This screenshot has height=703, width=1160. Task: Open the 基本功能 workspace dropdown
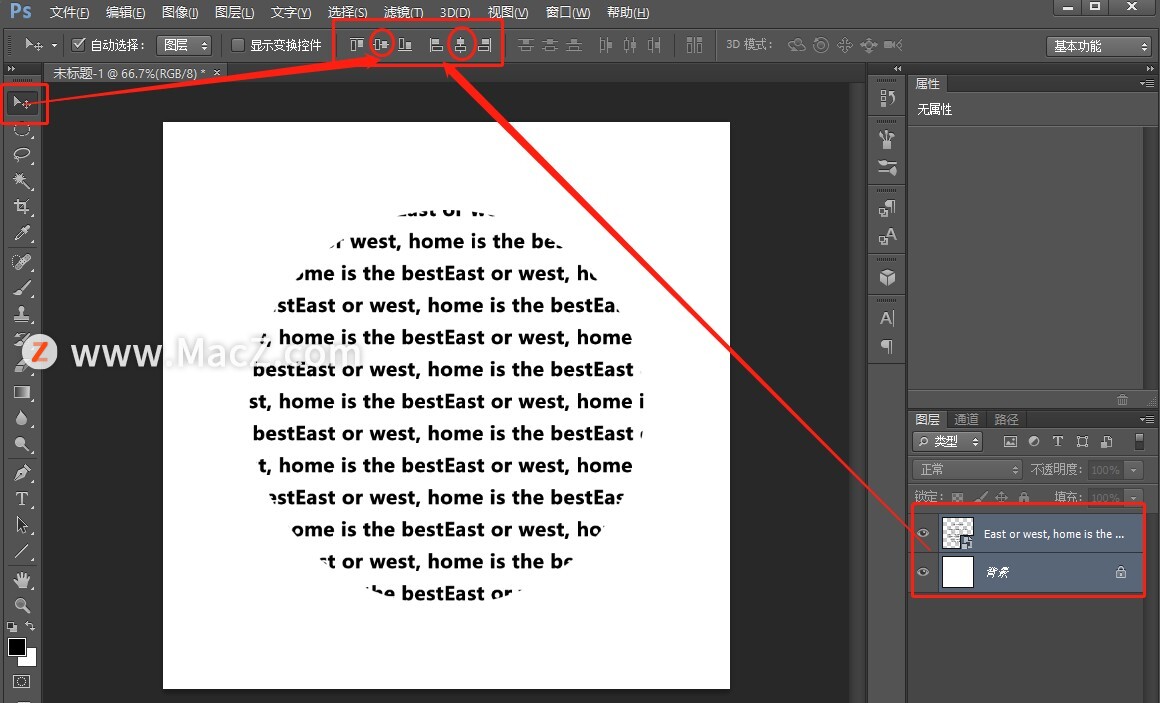(x=1100, y=46)
